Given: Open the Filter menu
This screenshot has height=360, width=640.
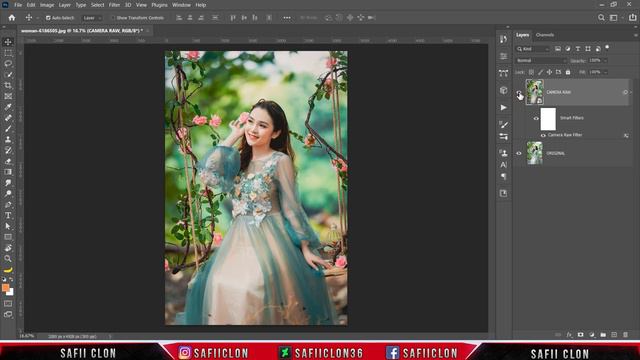Looking at the screenshot, I should pyautogui.click(x=114, y=5).
